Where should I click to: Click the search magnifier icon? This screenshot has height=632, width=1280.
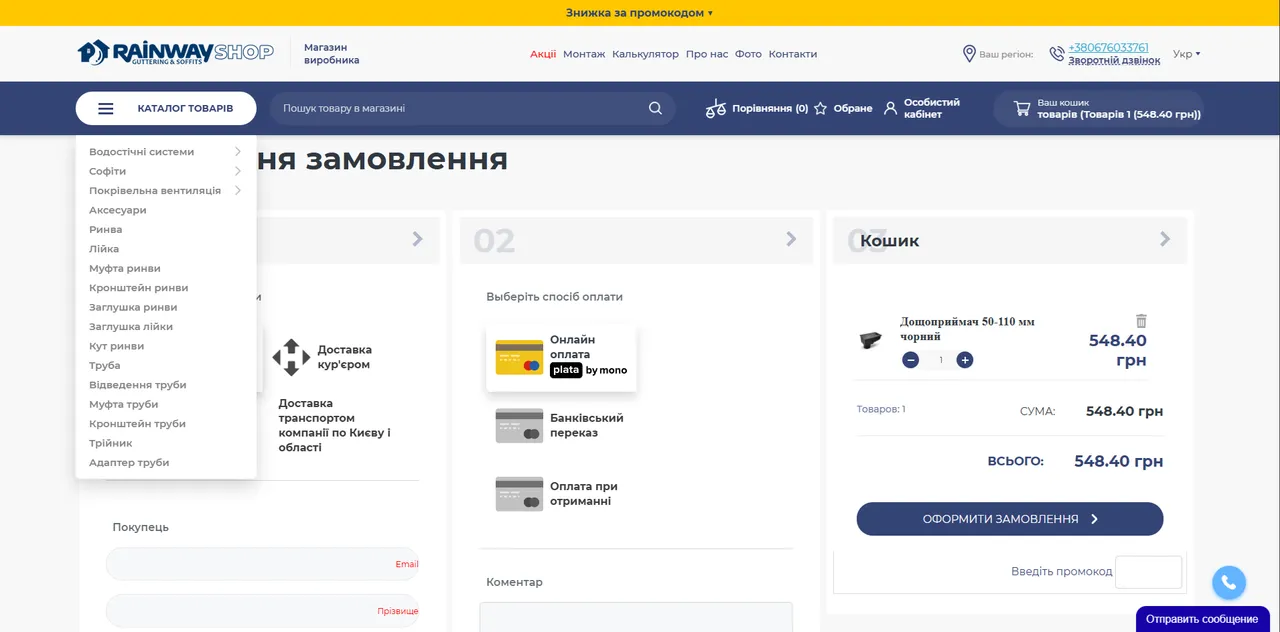pyautogui.click(x=655, y=108)
